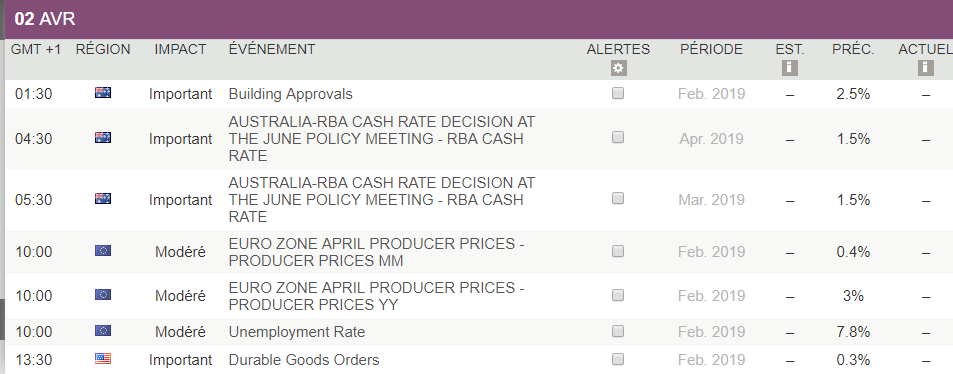Screen dimensions: 953x374
Task: Open Building Approvals event details
Action: (x=291, y=94)
